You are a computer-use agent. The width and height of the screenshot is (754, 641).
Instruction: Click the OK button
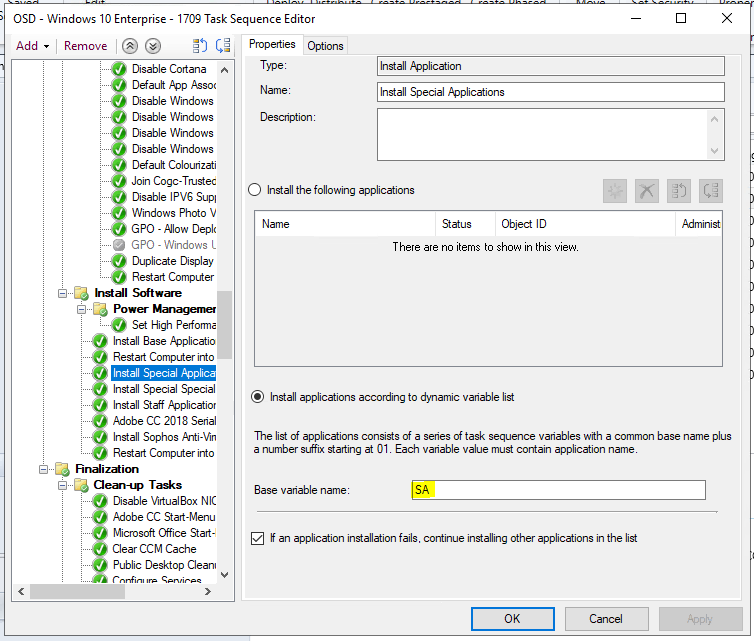point(513,619)
